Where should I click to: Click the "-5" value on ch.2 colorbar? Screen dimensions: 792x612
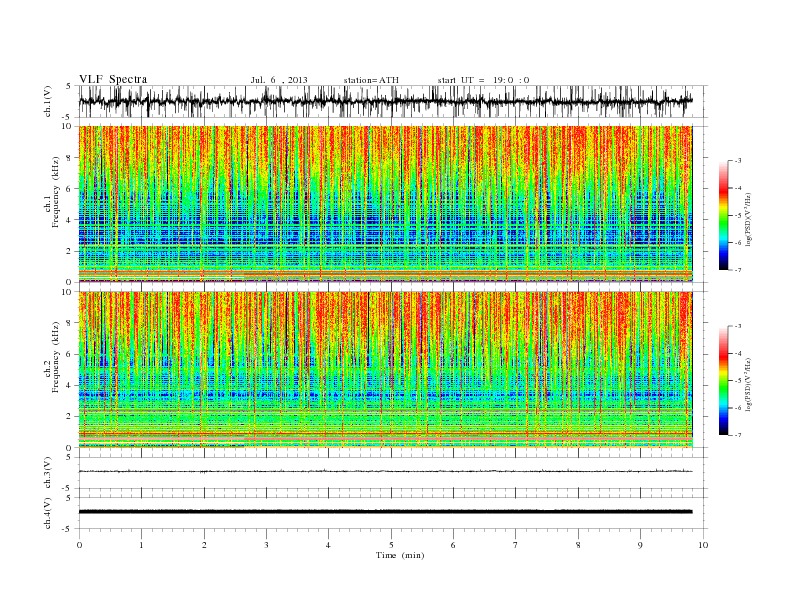tap(738, 381)
